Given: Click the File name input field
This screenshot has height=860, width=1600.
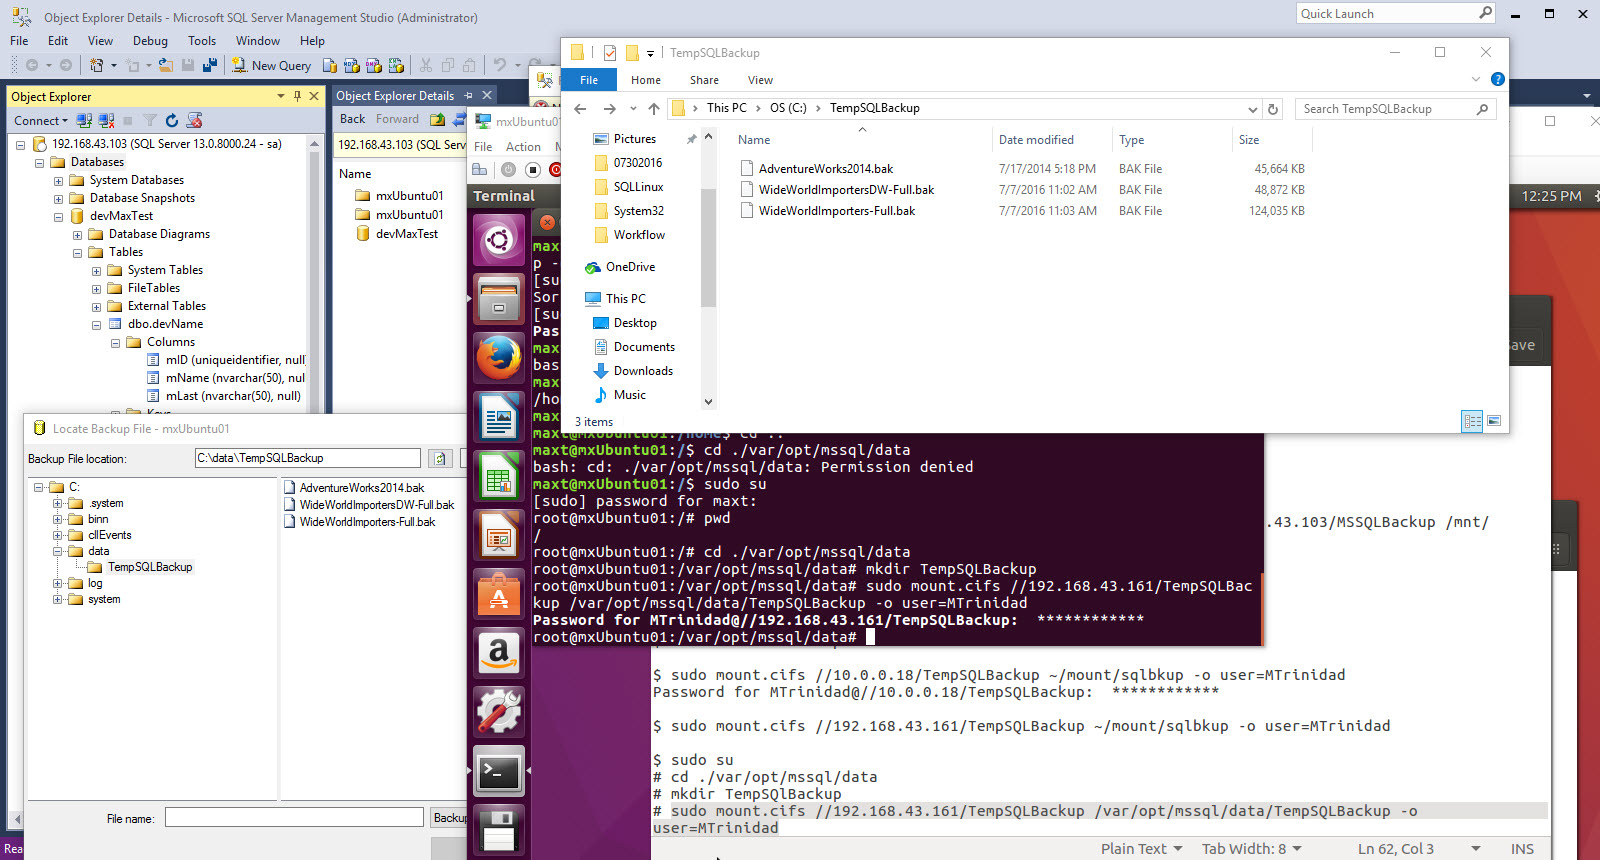Looking at the screenshot, I should (294, 817).
